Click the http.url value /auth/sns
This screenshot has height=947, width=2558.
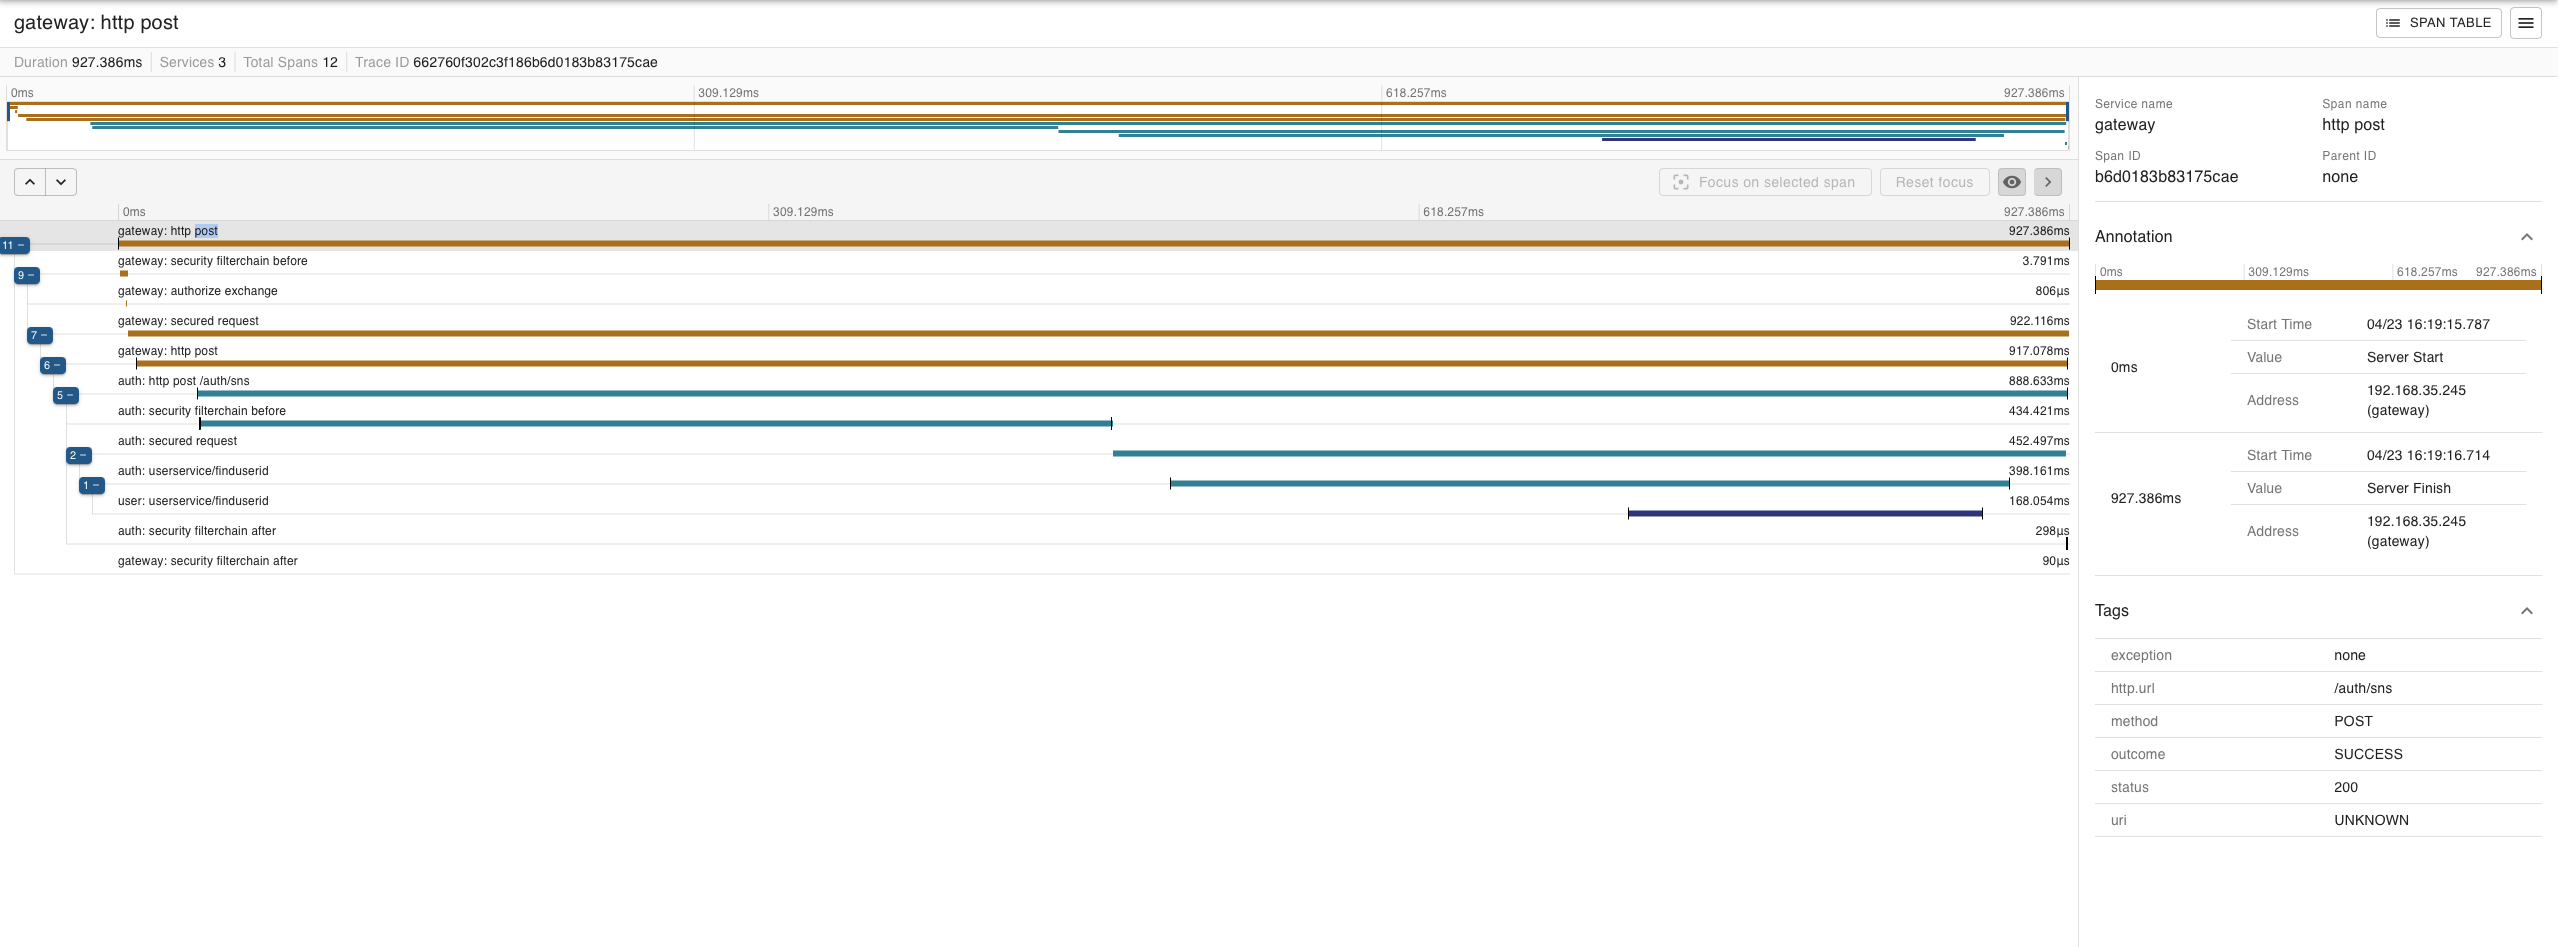(2363, 688)
